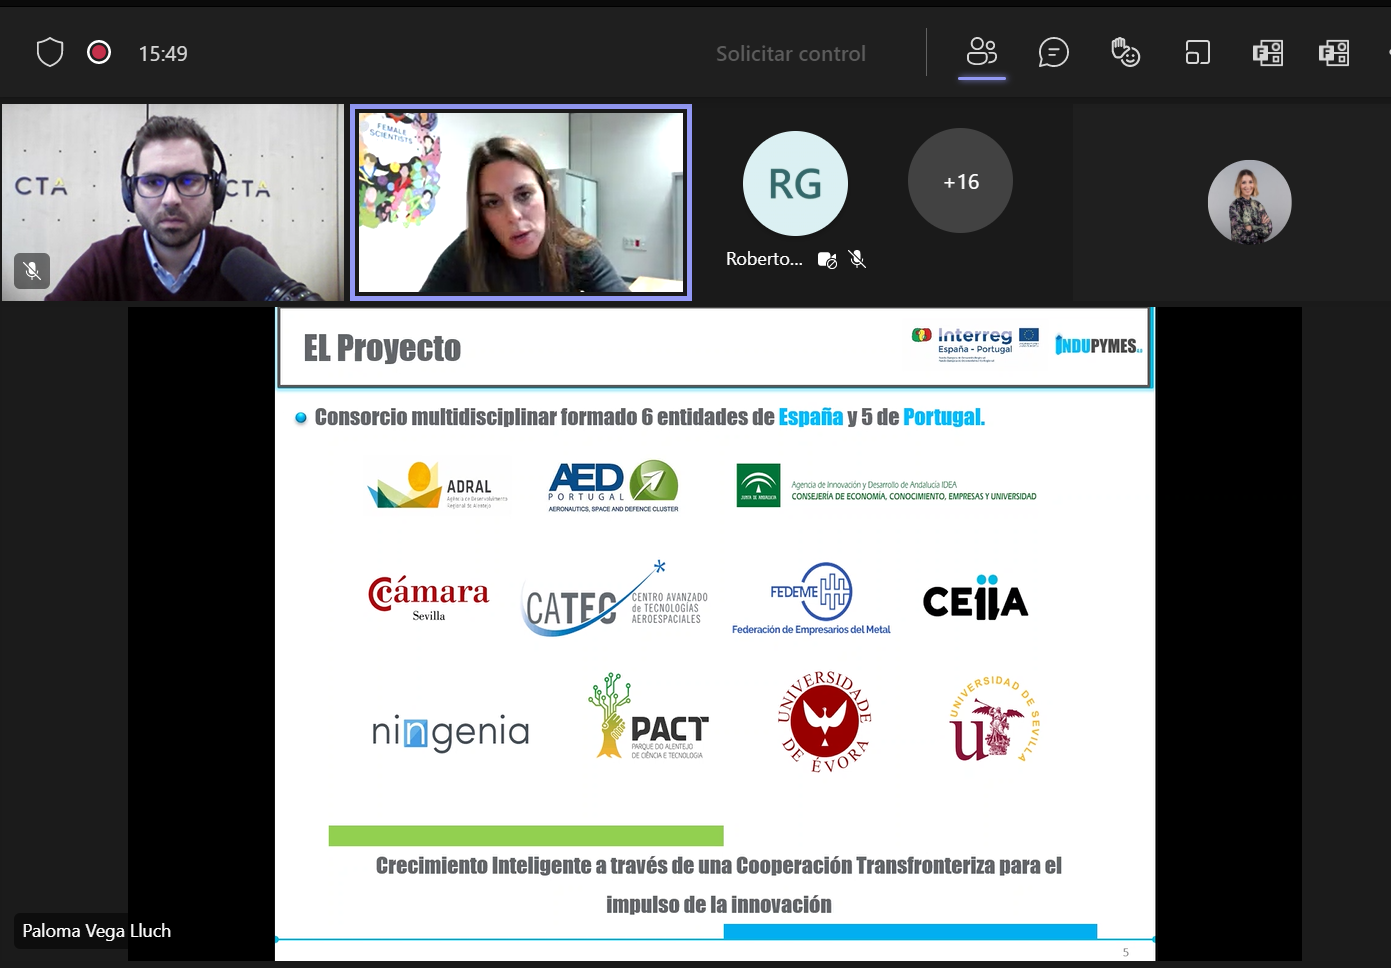The width and height of the screenshot is (1391, 968).
Task: Click the Paloma Vega Lluch name label
Action: (97, 931)
